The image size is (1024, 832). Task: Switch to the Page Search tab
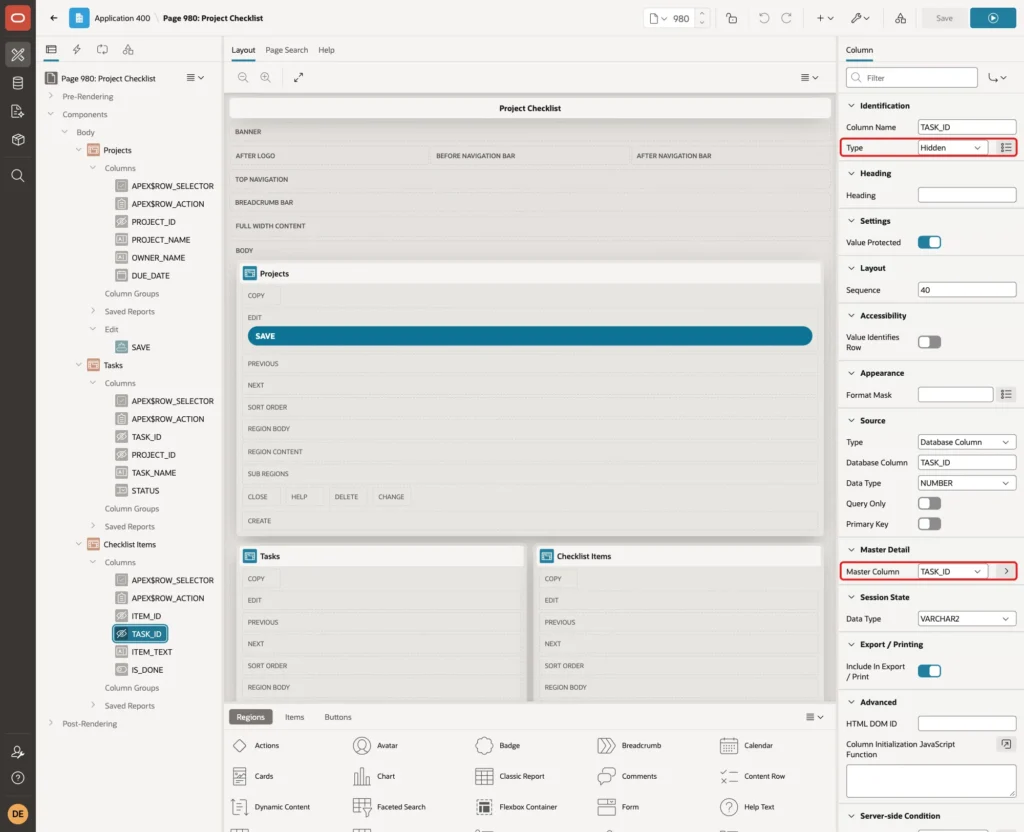[286, 50]
